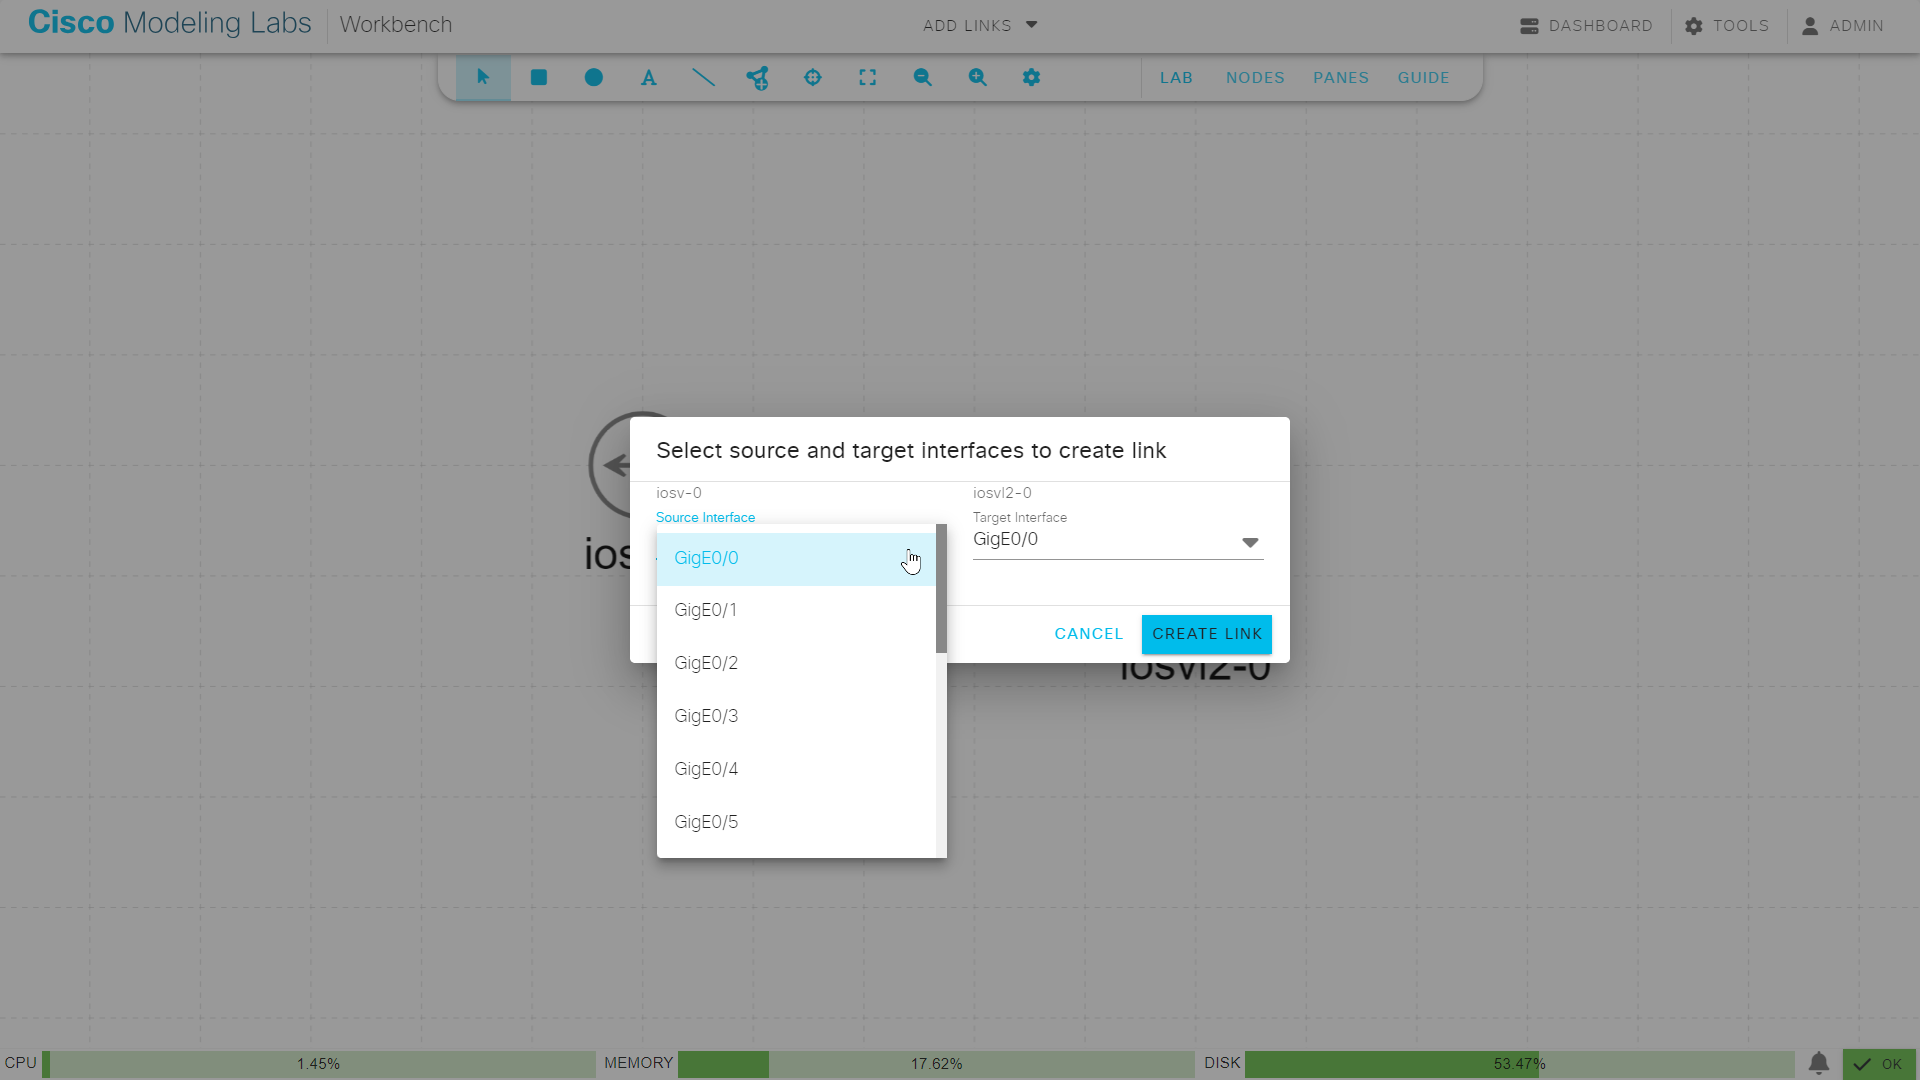Image resolution: width=1920 pixels, height=1080 pixels.
Task: Select the text annotation tool
Action: point(648,77)
